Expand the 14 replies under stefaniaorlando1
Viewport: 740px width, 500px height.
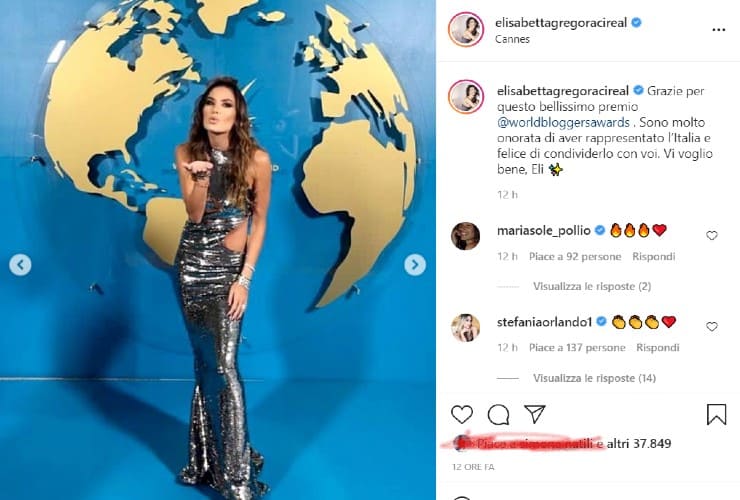[x=594, y=378]
